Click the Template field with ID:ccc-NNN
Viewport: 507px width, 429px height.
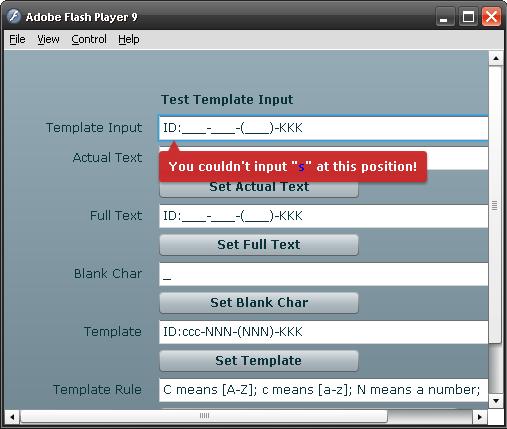[x=324, y=332]
